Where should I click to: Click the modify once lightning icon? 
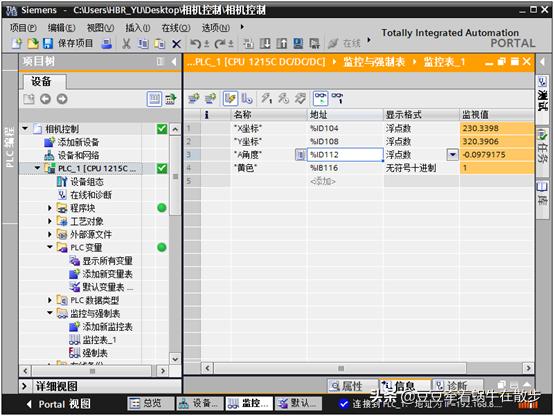point(267,98)
